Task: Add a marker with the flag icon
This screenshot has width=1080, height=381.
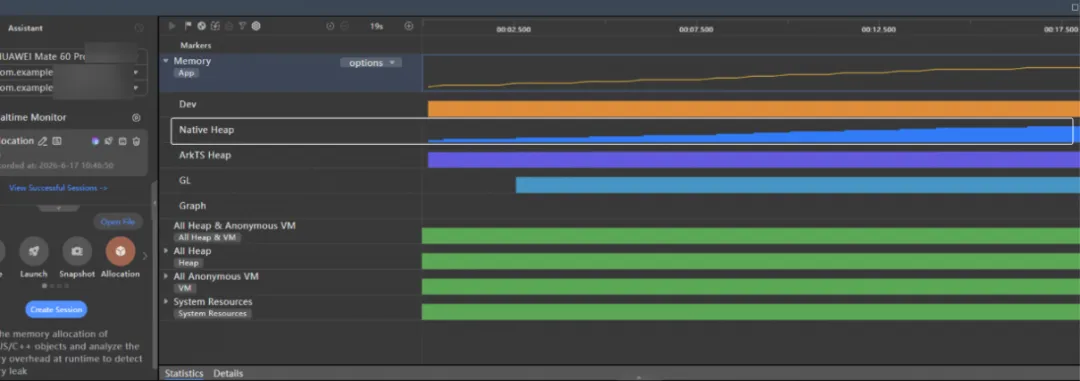Action: click(188, 26)
